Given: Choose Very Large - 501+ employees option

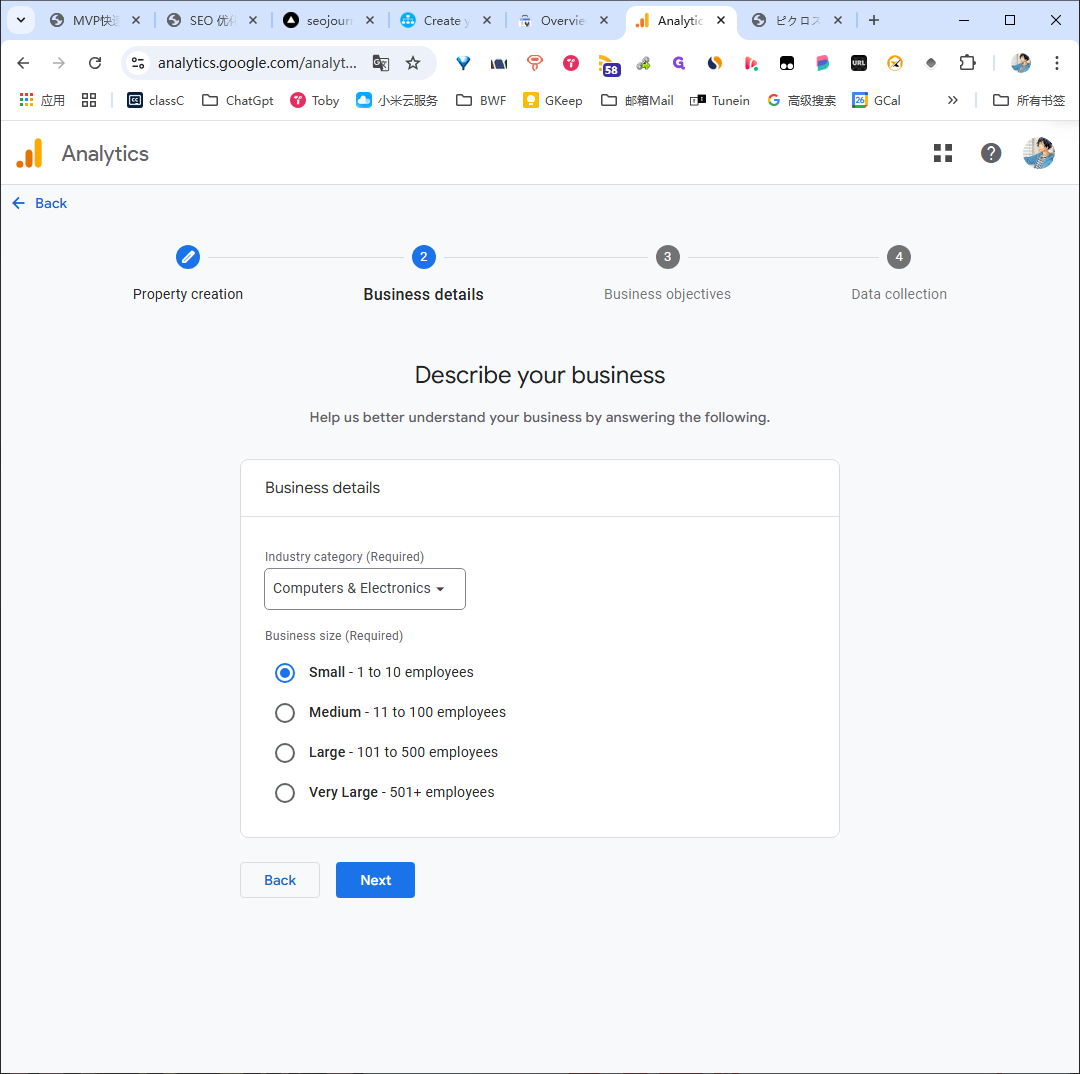Looking at the screenshot, I should pos(384,792).
